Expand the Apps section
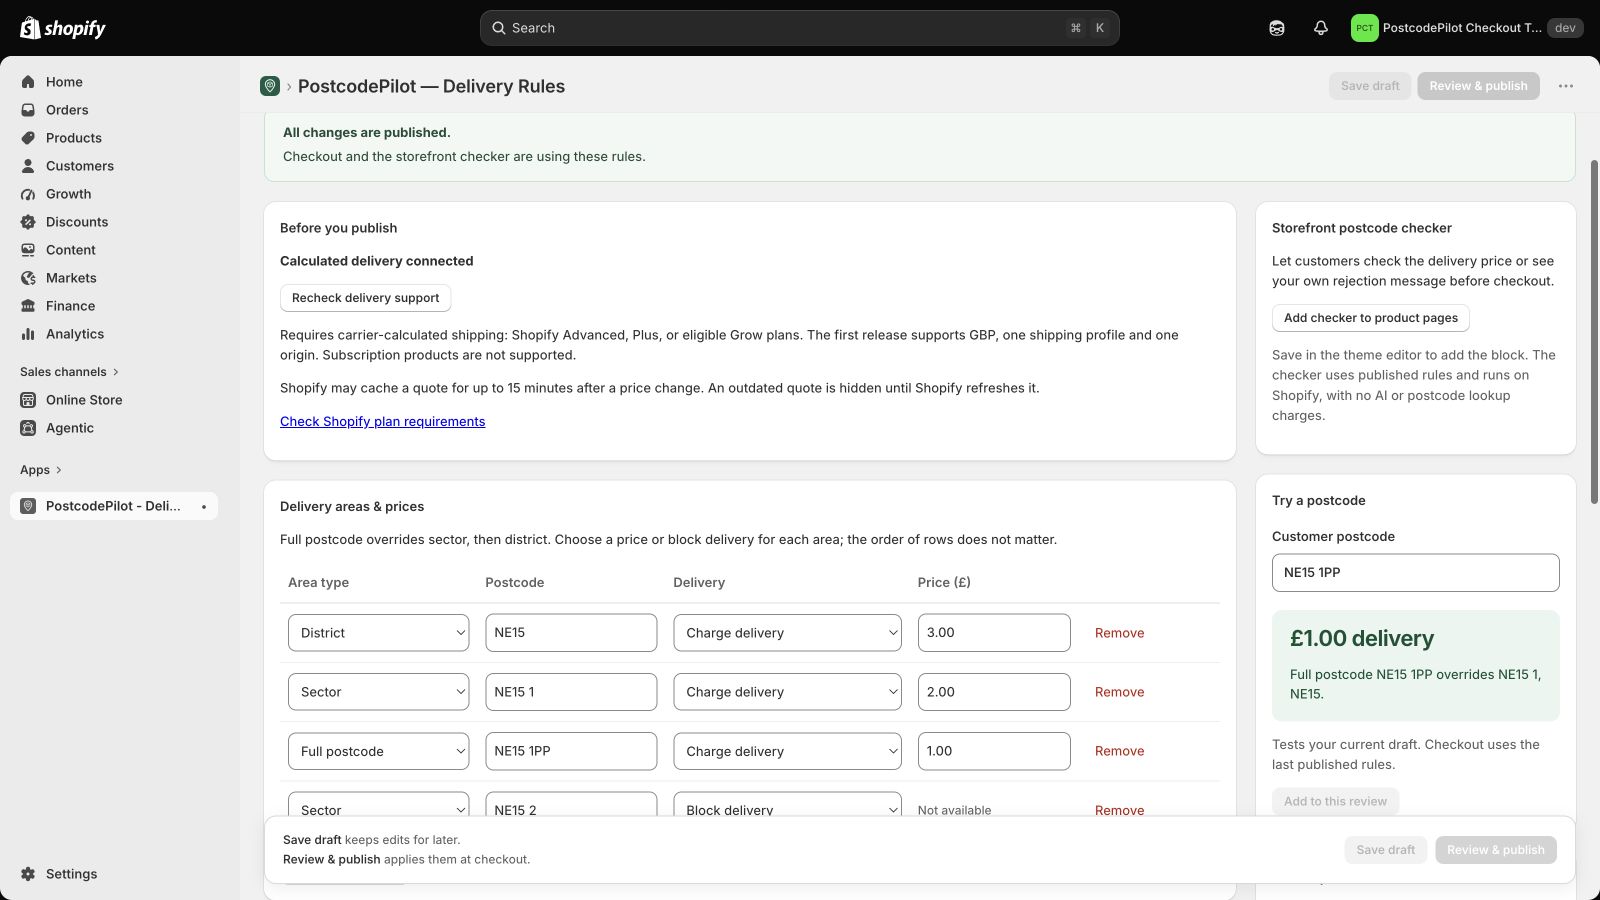This screenshot has height=900, width=1600. (x=41, y=470)
